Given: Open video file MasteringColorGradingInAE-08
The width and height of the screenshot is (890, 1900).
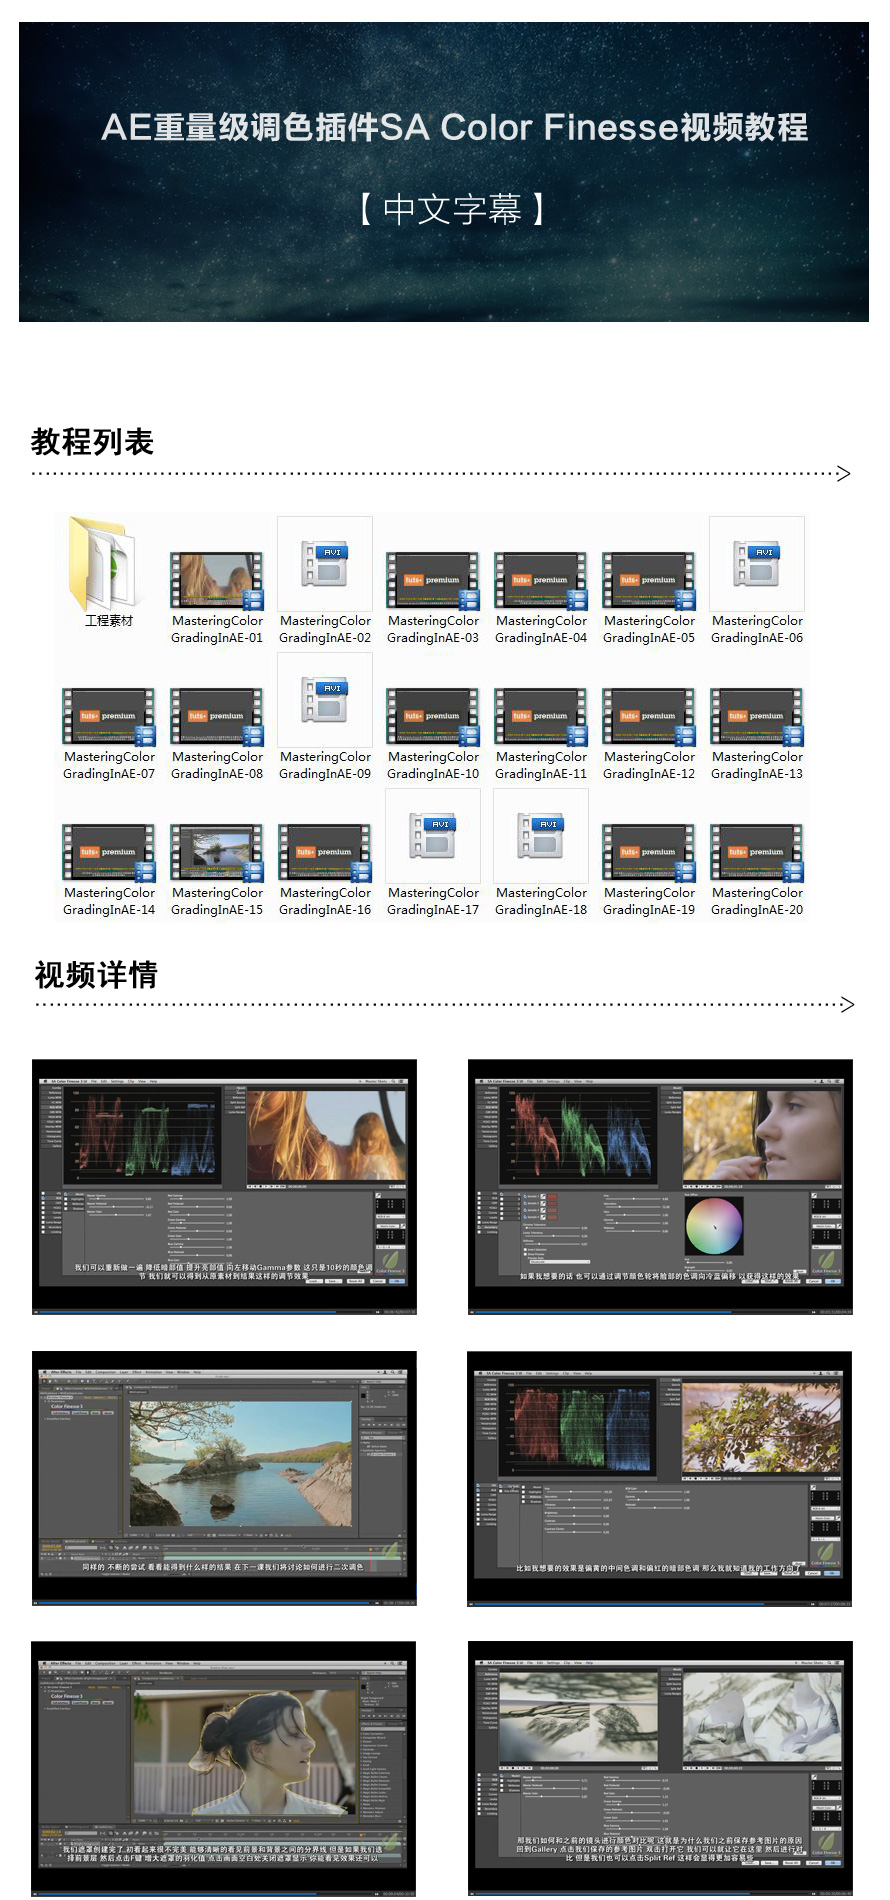Looking at the screenshot, I should [x=217, y=717].
